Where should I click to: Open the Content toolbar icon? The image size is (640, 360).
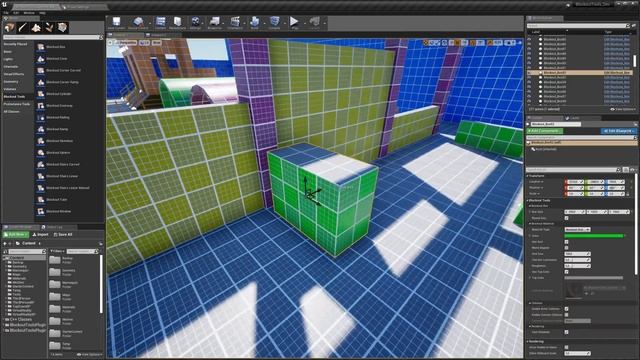[x=160, y=22]
